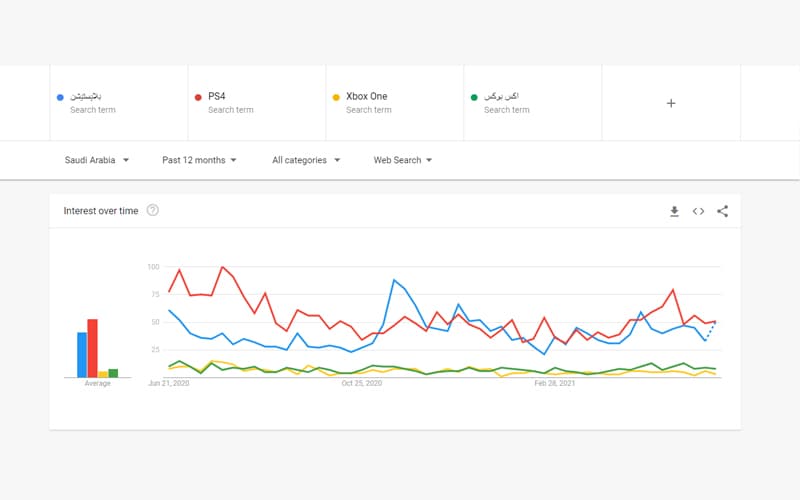Click the Oct 25, 2020 axis label
The image size is (800, 500).
point(362,383)
